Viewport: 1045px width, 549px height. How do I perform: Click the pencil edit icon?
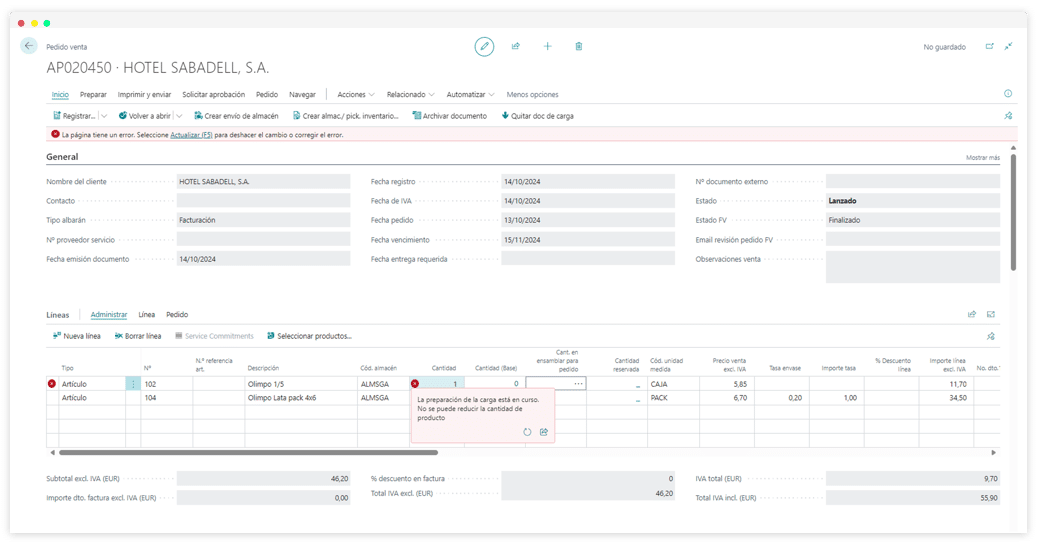tap(484, 46)
